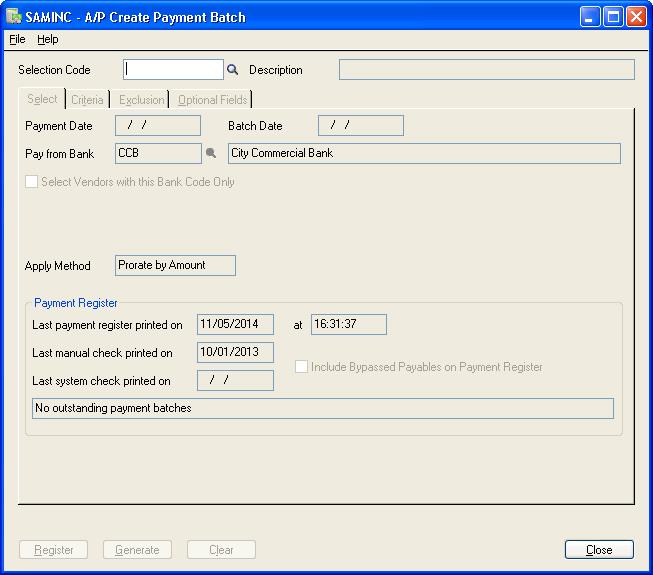
Task: Click the Payment Date field
Action: click(x=158, y=125)
